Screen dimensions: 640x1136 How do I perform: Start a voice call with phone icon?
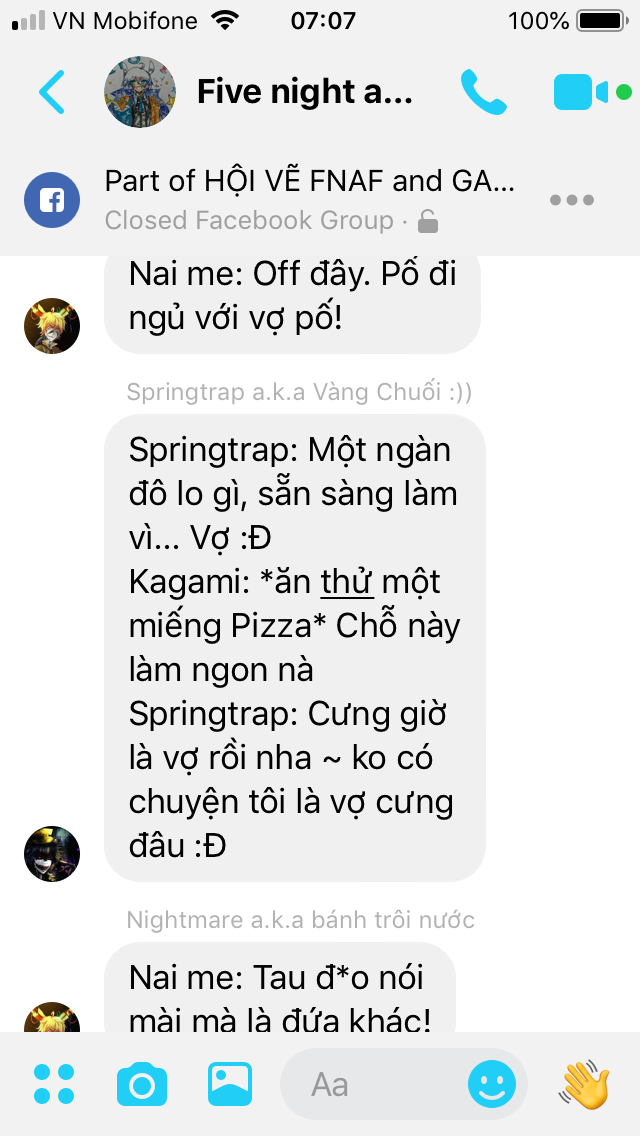click(483, 92)
